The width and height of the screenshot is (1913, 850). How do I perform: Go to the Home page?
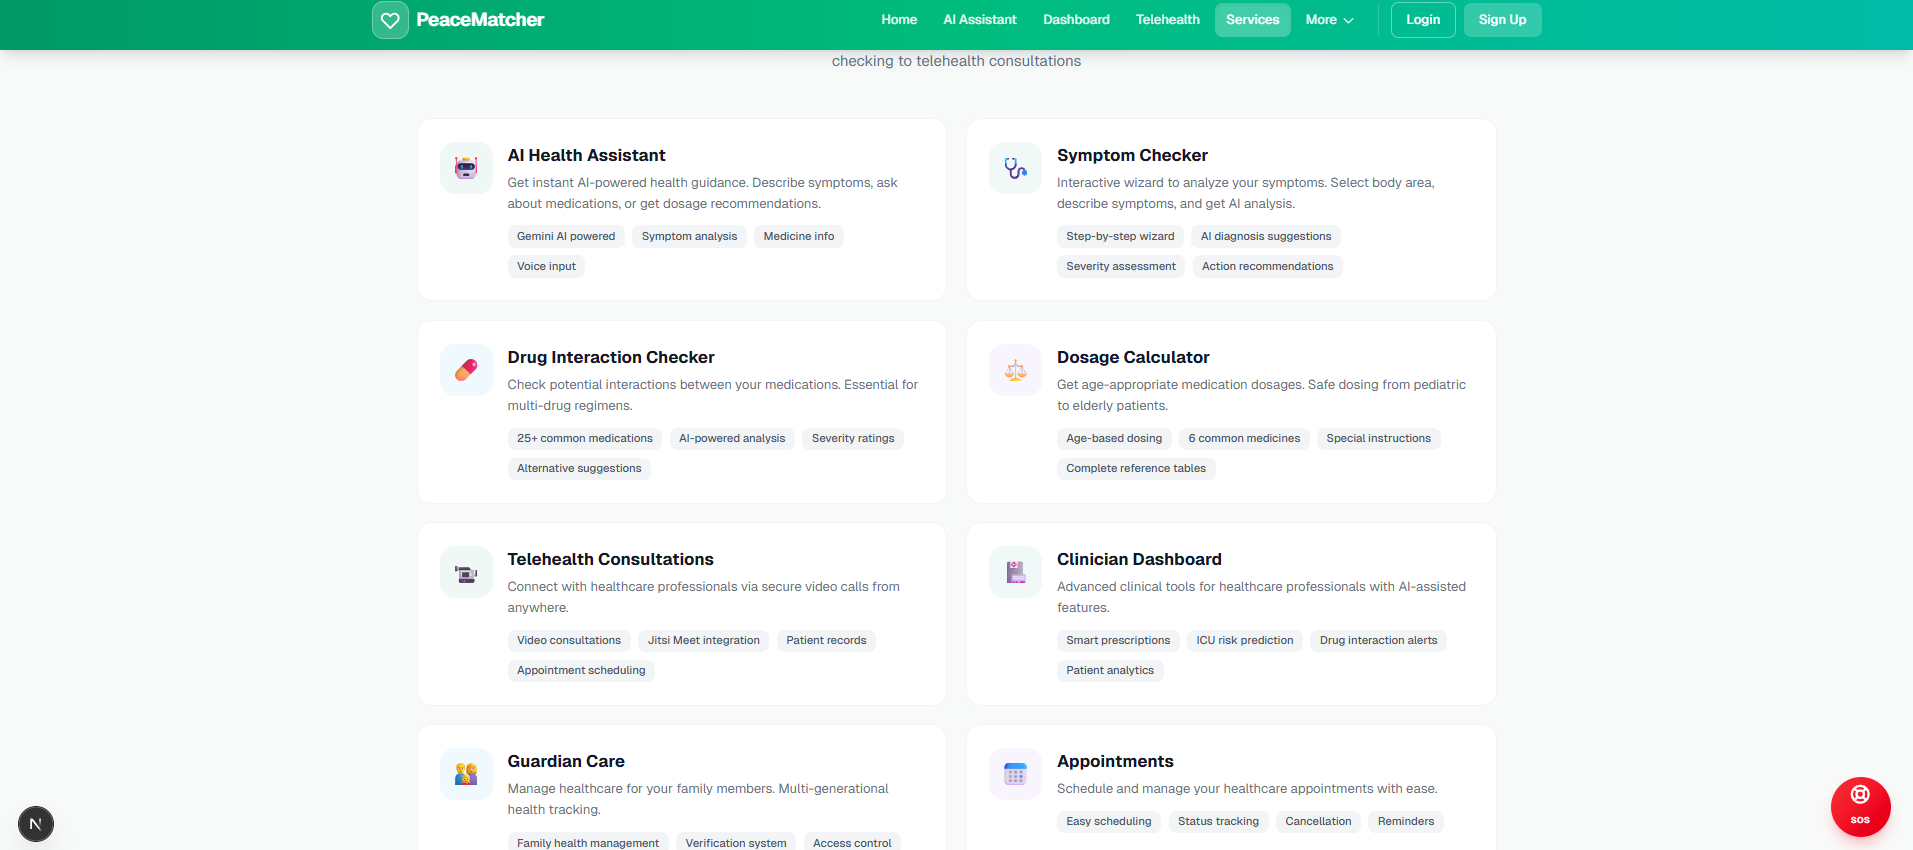pos(899,20)
